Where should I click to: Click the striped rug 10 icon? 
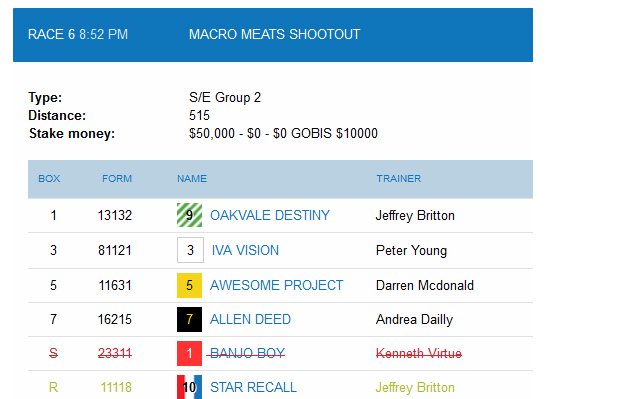[x=189, y=387]
